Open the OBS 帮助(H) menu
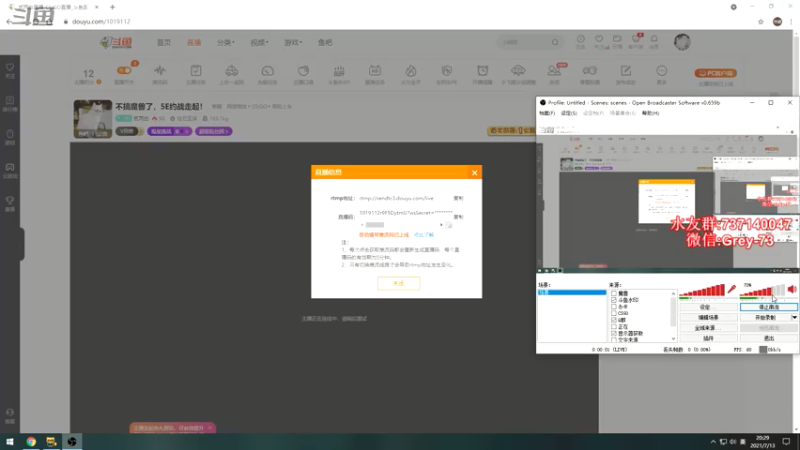This screenshot has height=450, width=800. click(650, 113)
